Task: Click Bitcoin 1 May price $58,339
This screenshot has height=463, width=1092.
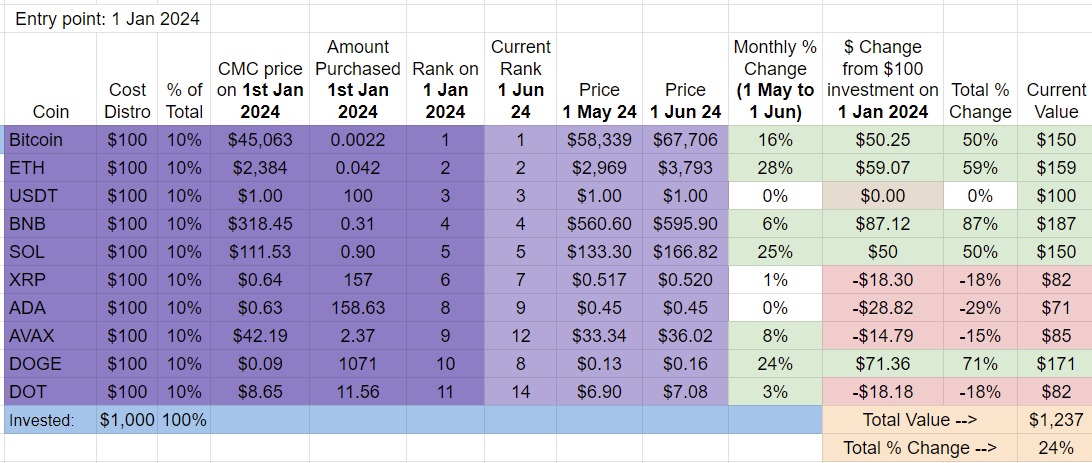Action: [600, 140]
